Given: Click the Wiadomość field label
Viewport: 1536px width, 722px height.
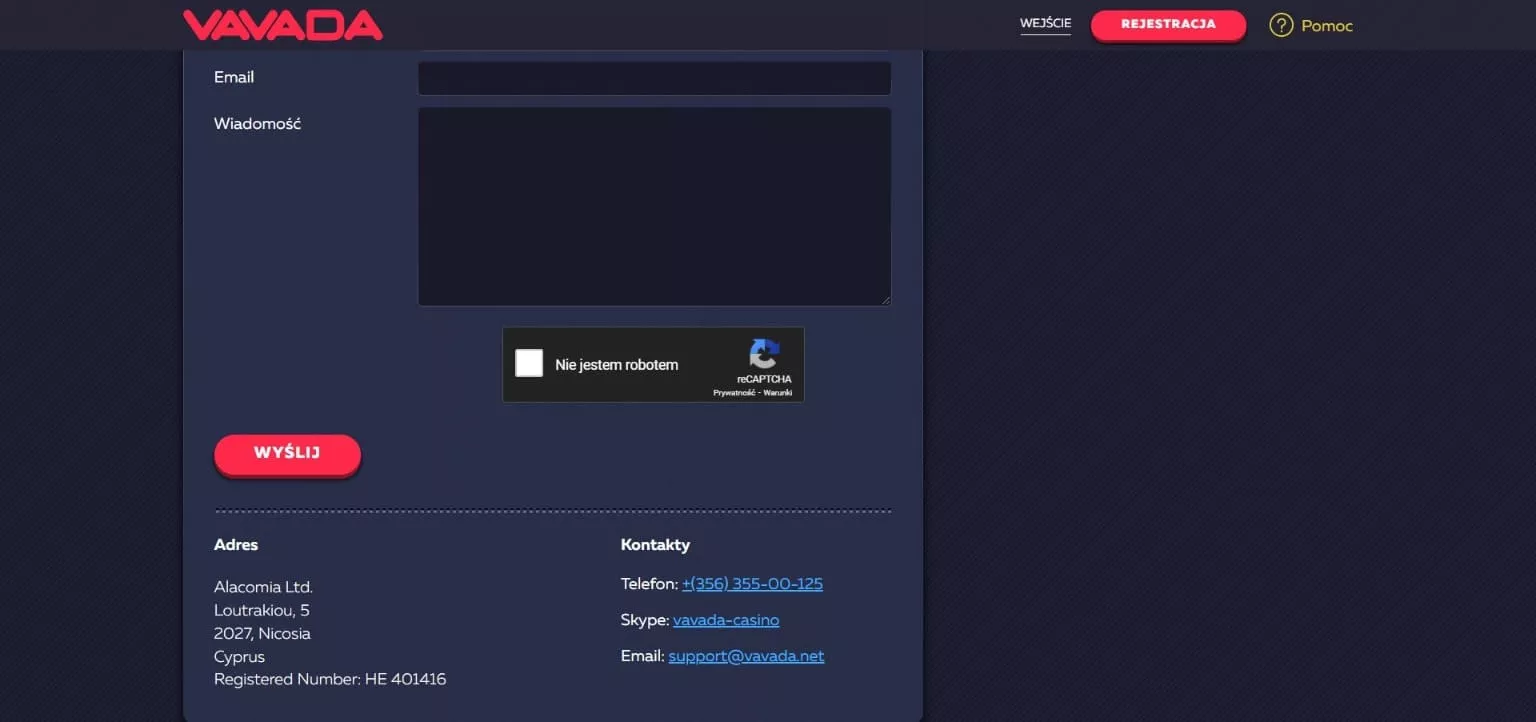Looking at the screenshot, I should pyautogui.click(x=257, y=124).
